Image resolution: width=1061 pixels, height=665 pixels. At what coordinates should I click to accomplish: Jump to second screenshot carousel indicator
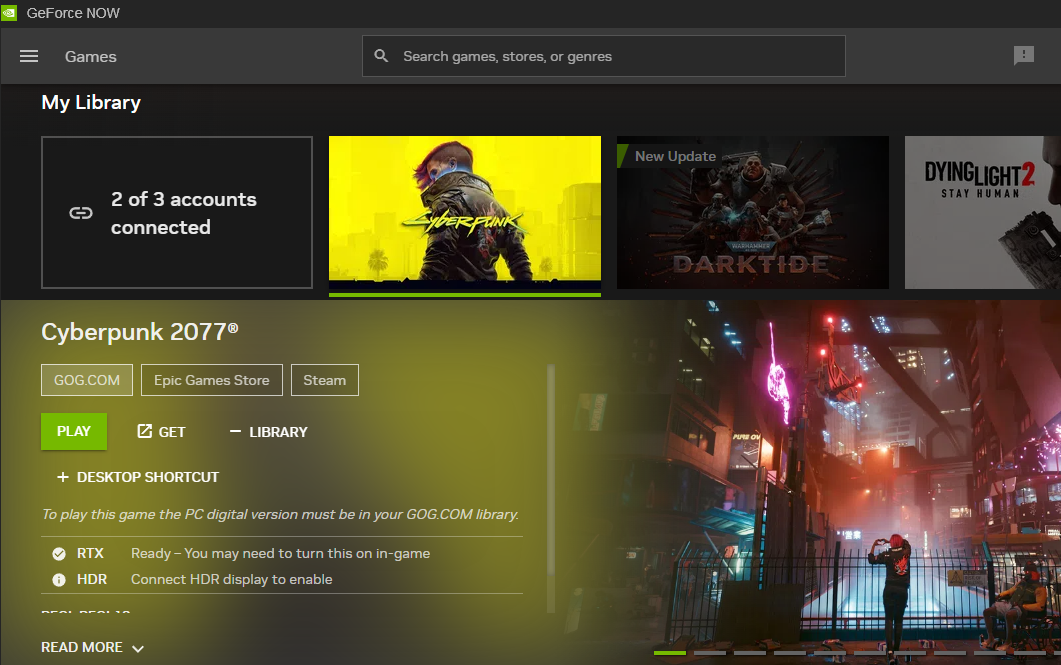709,653
